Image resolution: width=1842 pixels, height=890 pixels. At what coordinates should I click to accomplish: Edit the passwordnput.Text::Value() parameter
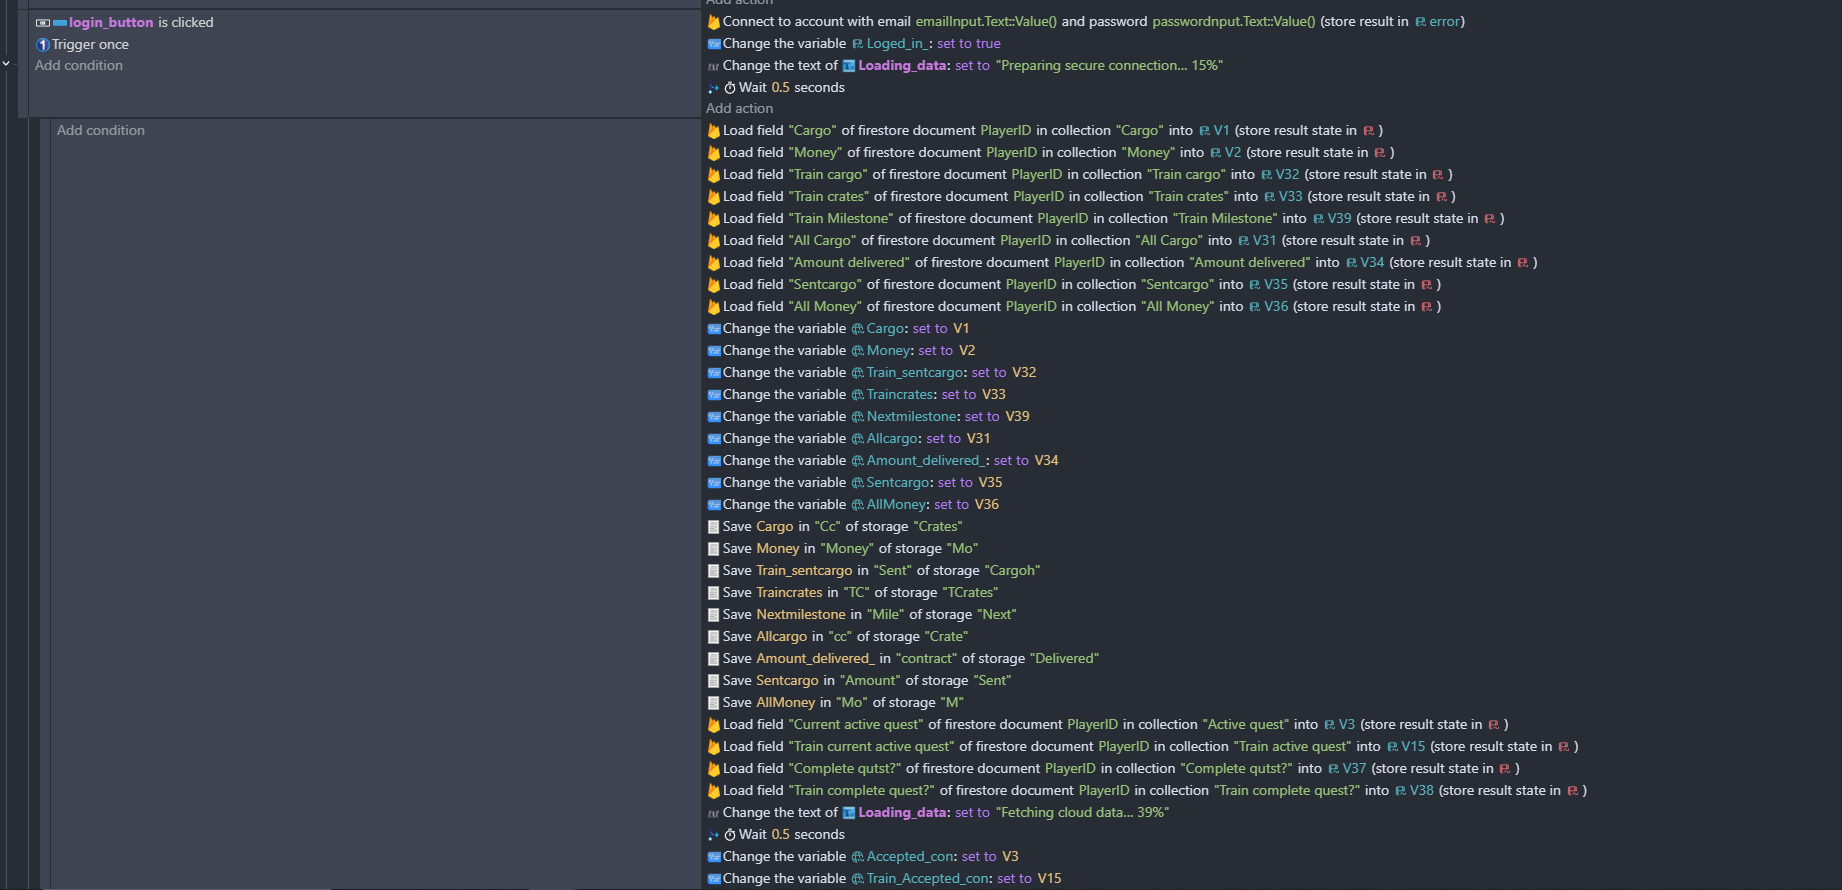click(x=1234, y=21)
